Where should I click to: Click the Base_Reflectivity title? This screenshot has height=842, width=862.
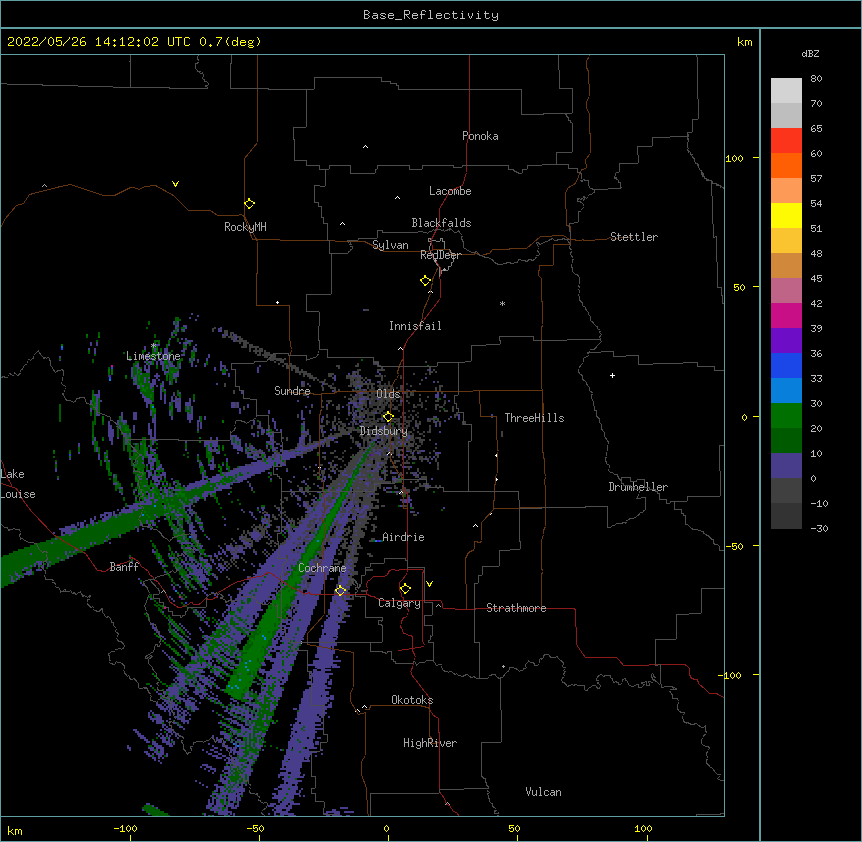[x=431, y=15]
